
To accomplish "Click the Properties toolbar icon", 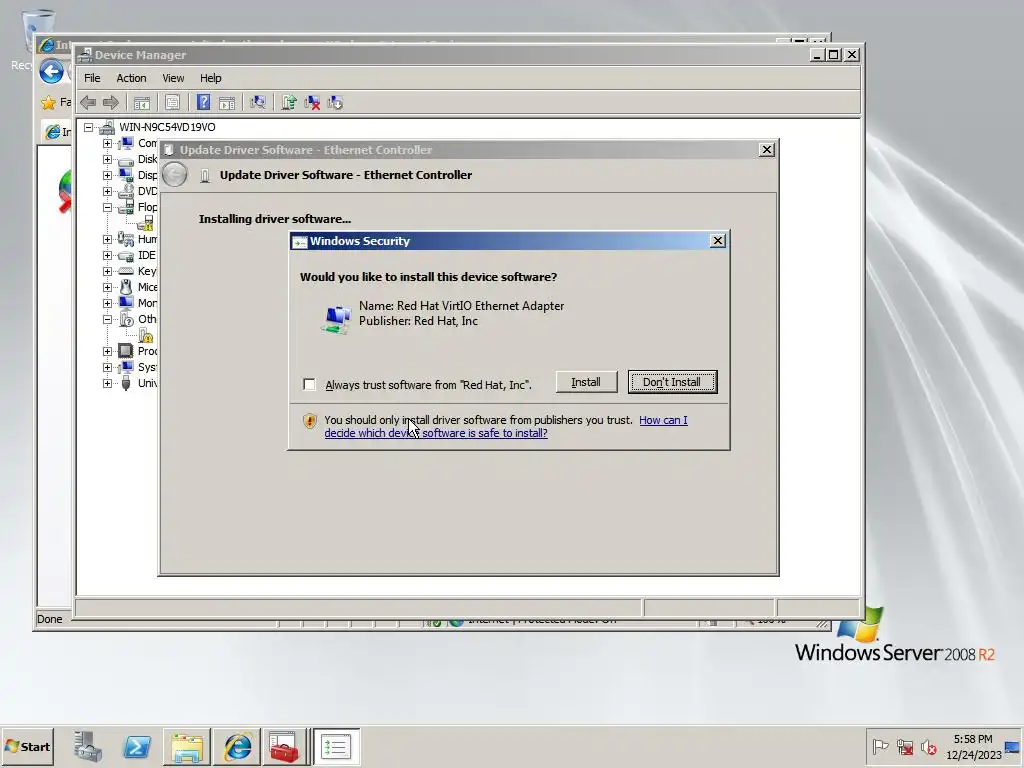I will (172, 103).
